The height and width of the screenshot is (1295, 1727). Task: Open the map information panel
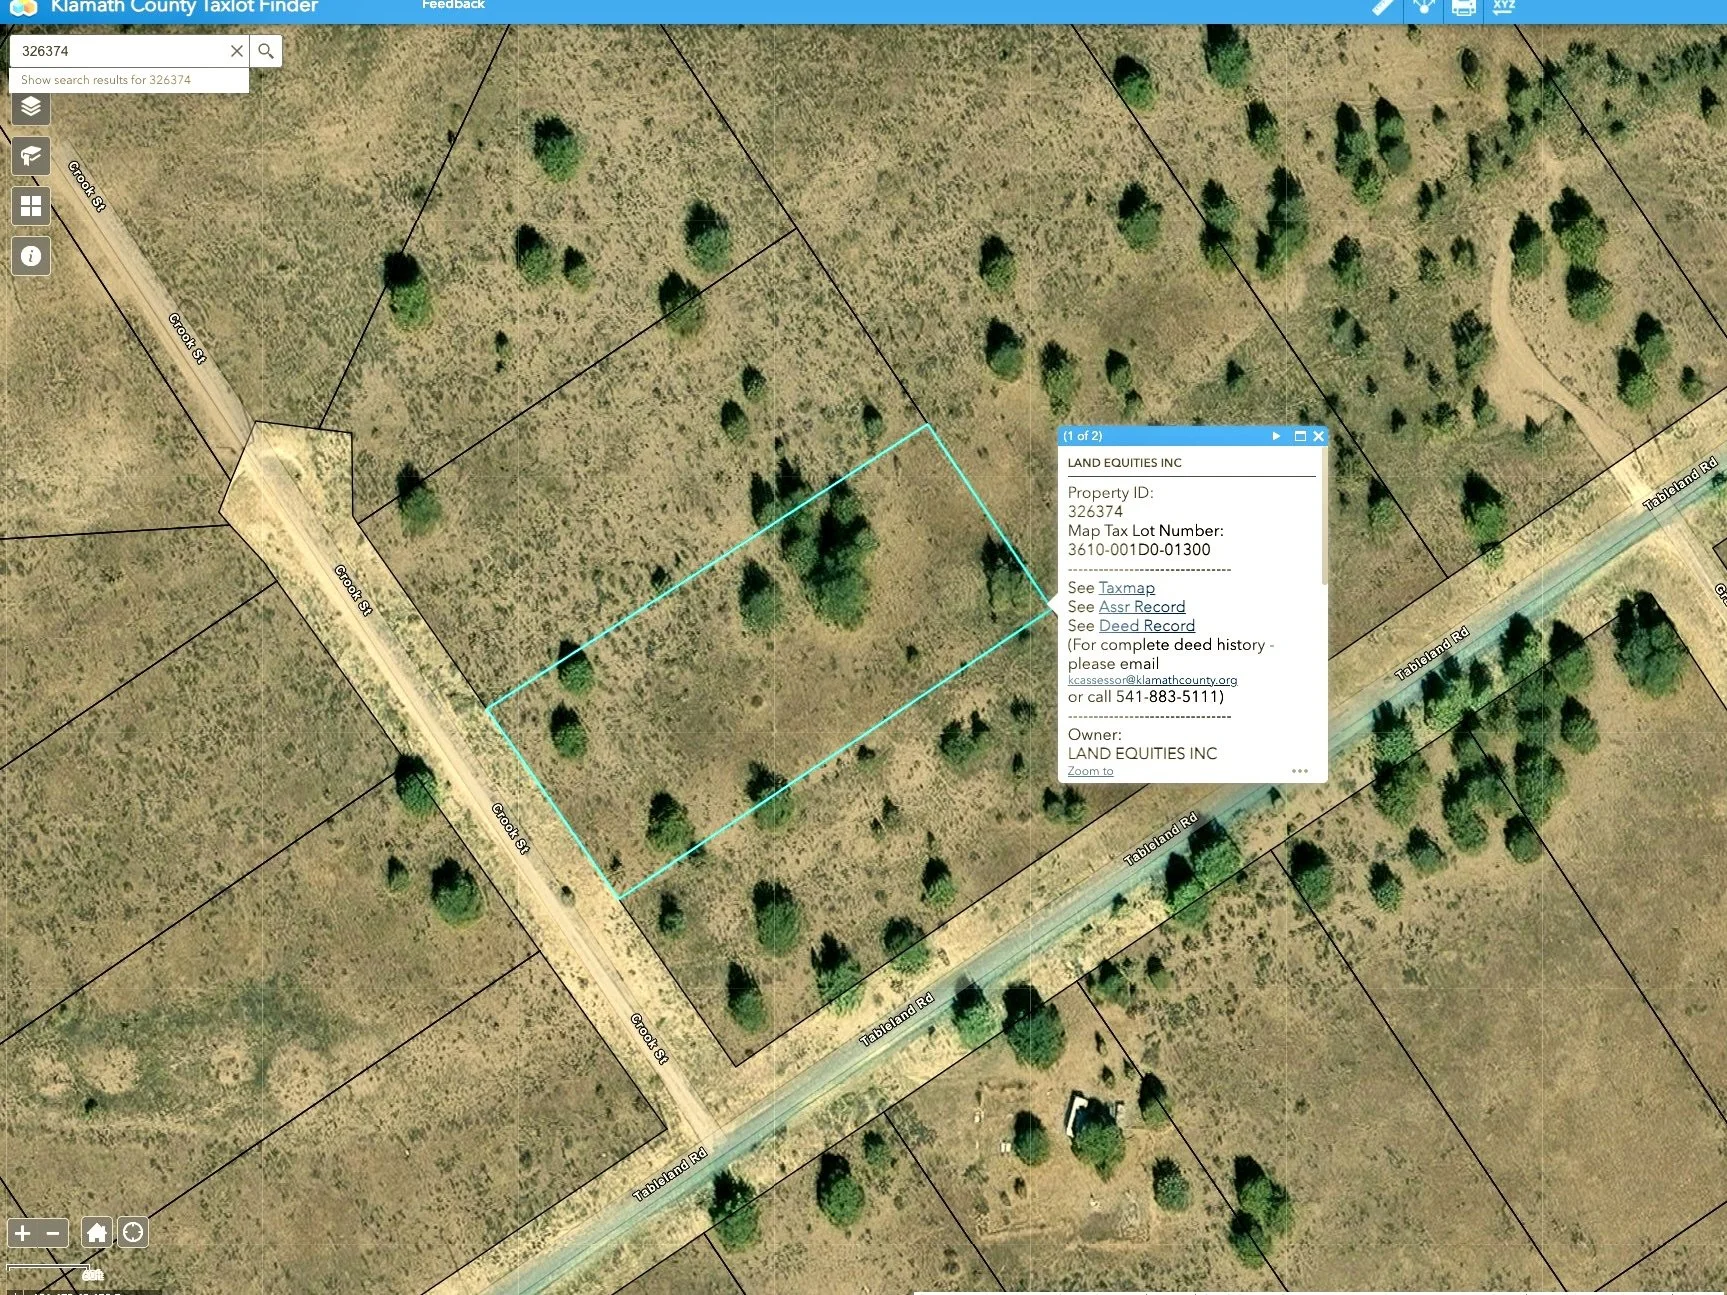tap(30, 256)
